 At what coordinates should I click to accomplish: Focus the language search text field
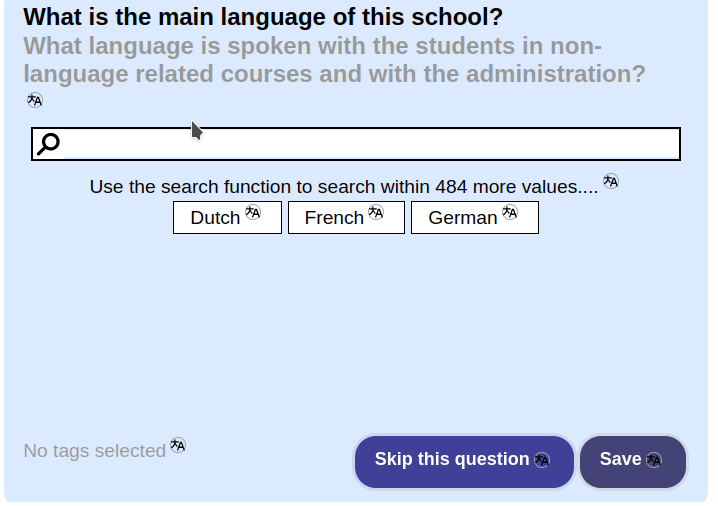[370, 144]
